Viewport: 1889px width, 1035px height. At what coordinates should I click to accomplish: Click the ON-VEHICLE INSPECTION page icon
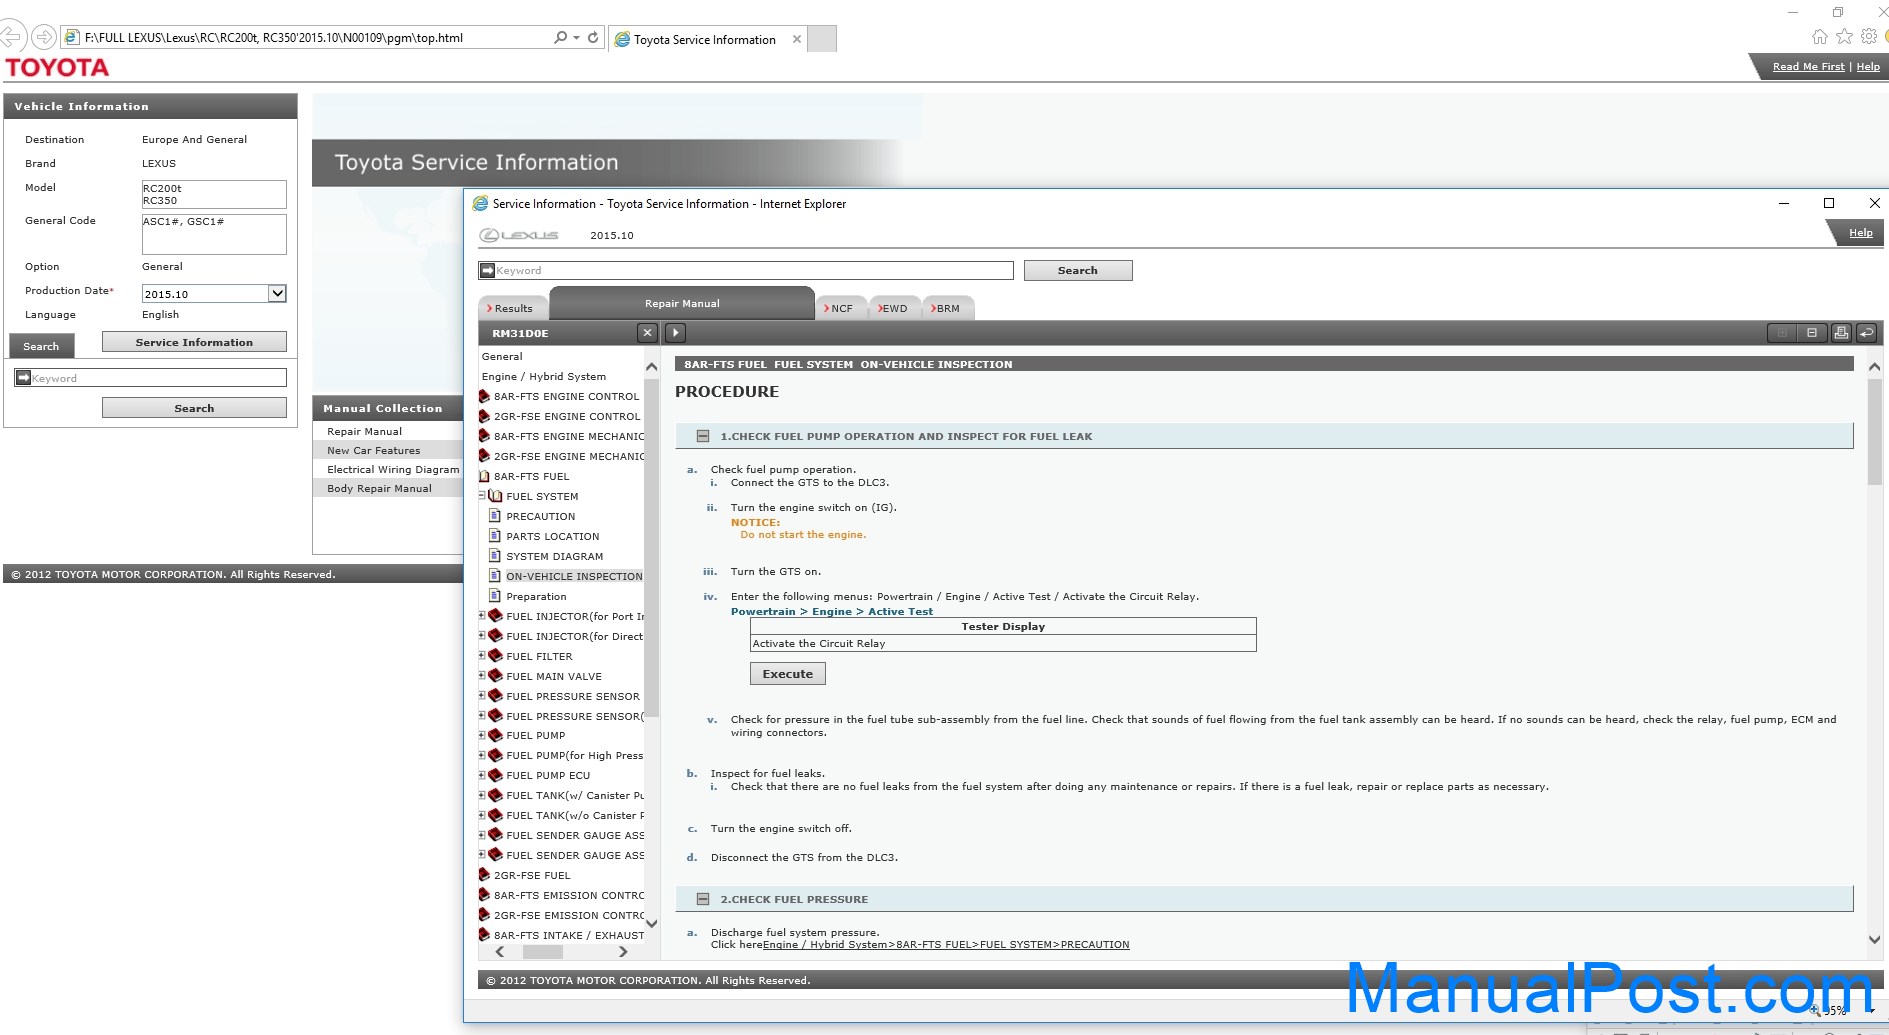[x=494, y=576]
